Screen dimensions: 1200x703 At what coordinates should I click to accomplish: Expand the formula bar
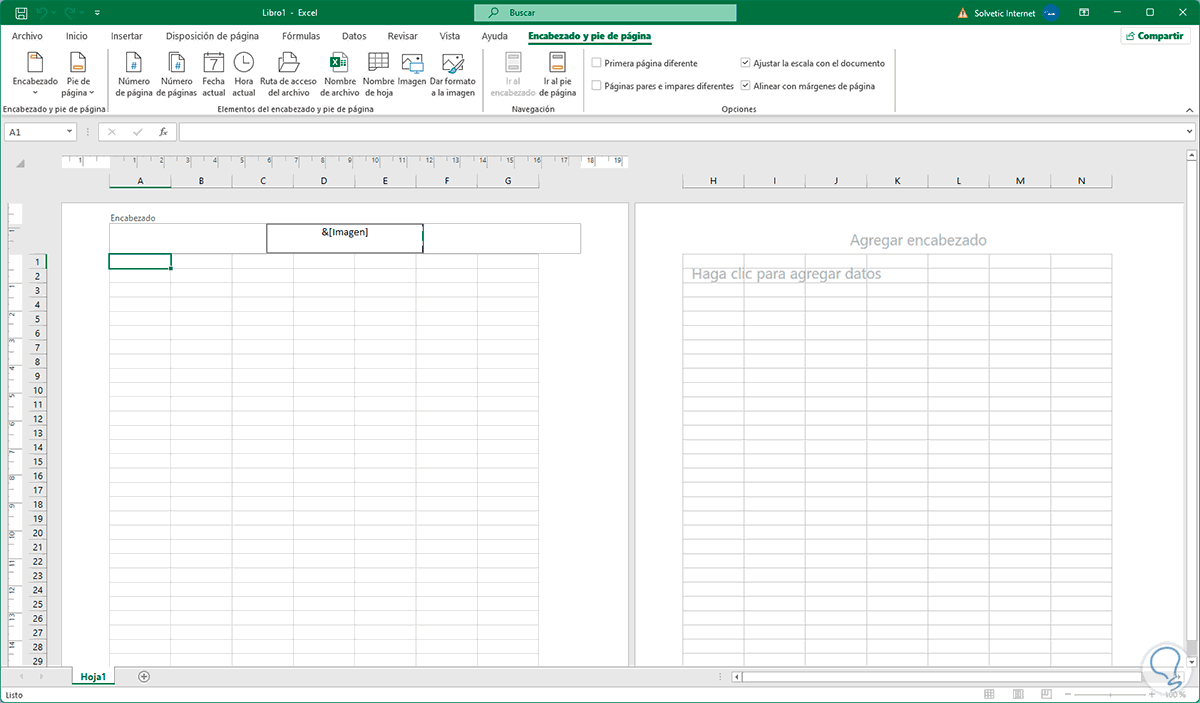(x=1189, y=132)
